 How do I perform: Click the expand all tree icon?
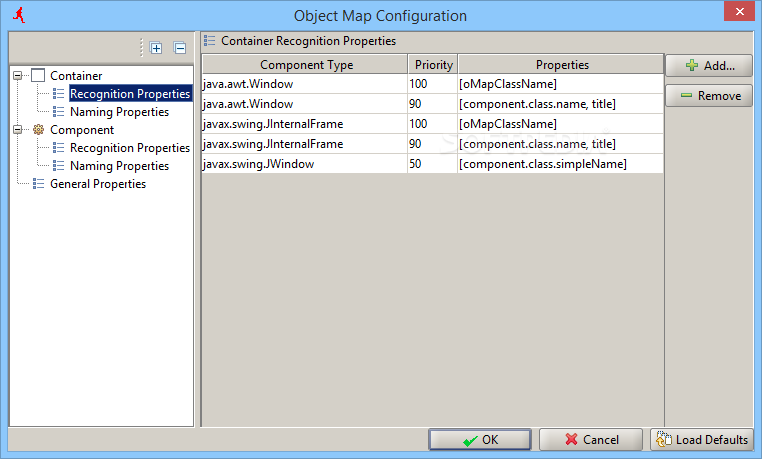click(x=156, y=48)
